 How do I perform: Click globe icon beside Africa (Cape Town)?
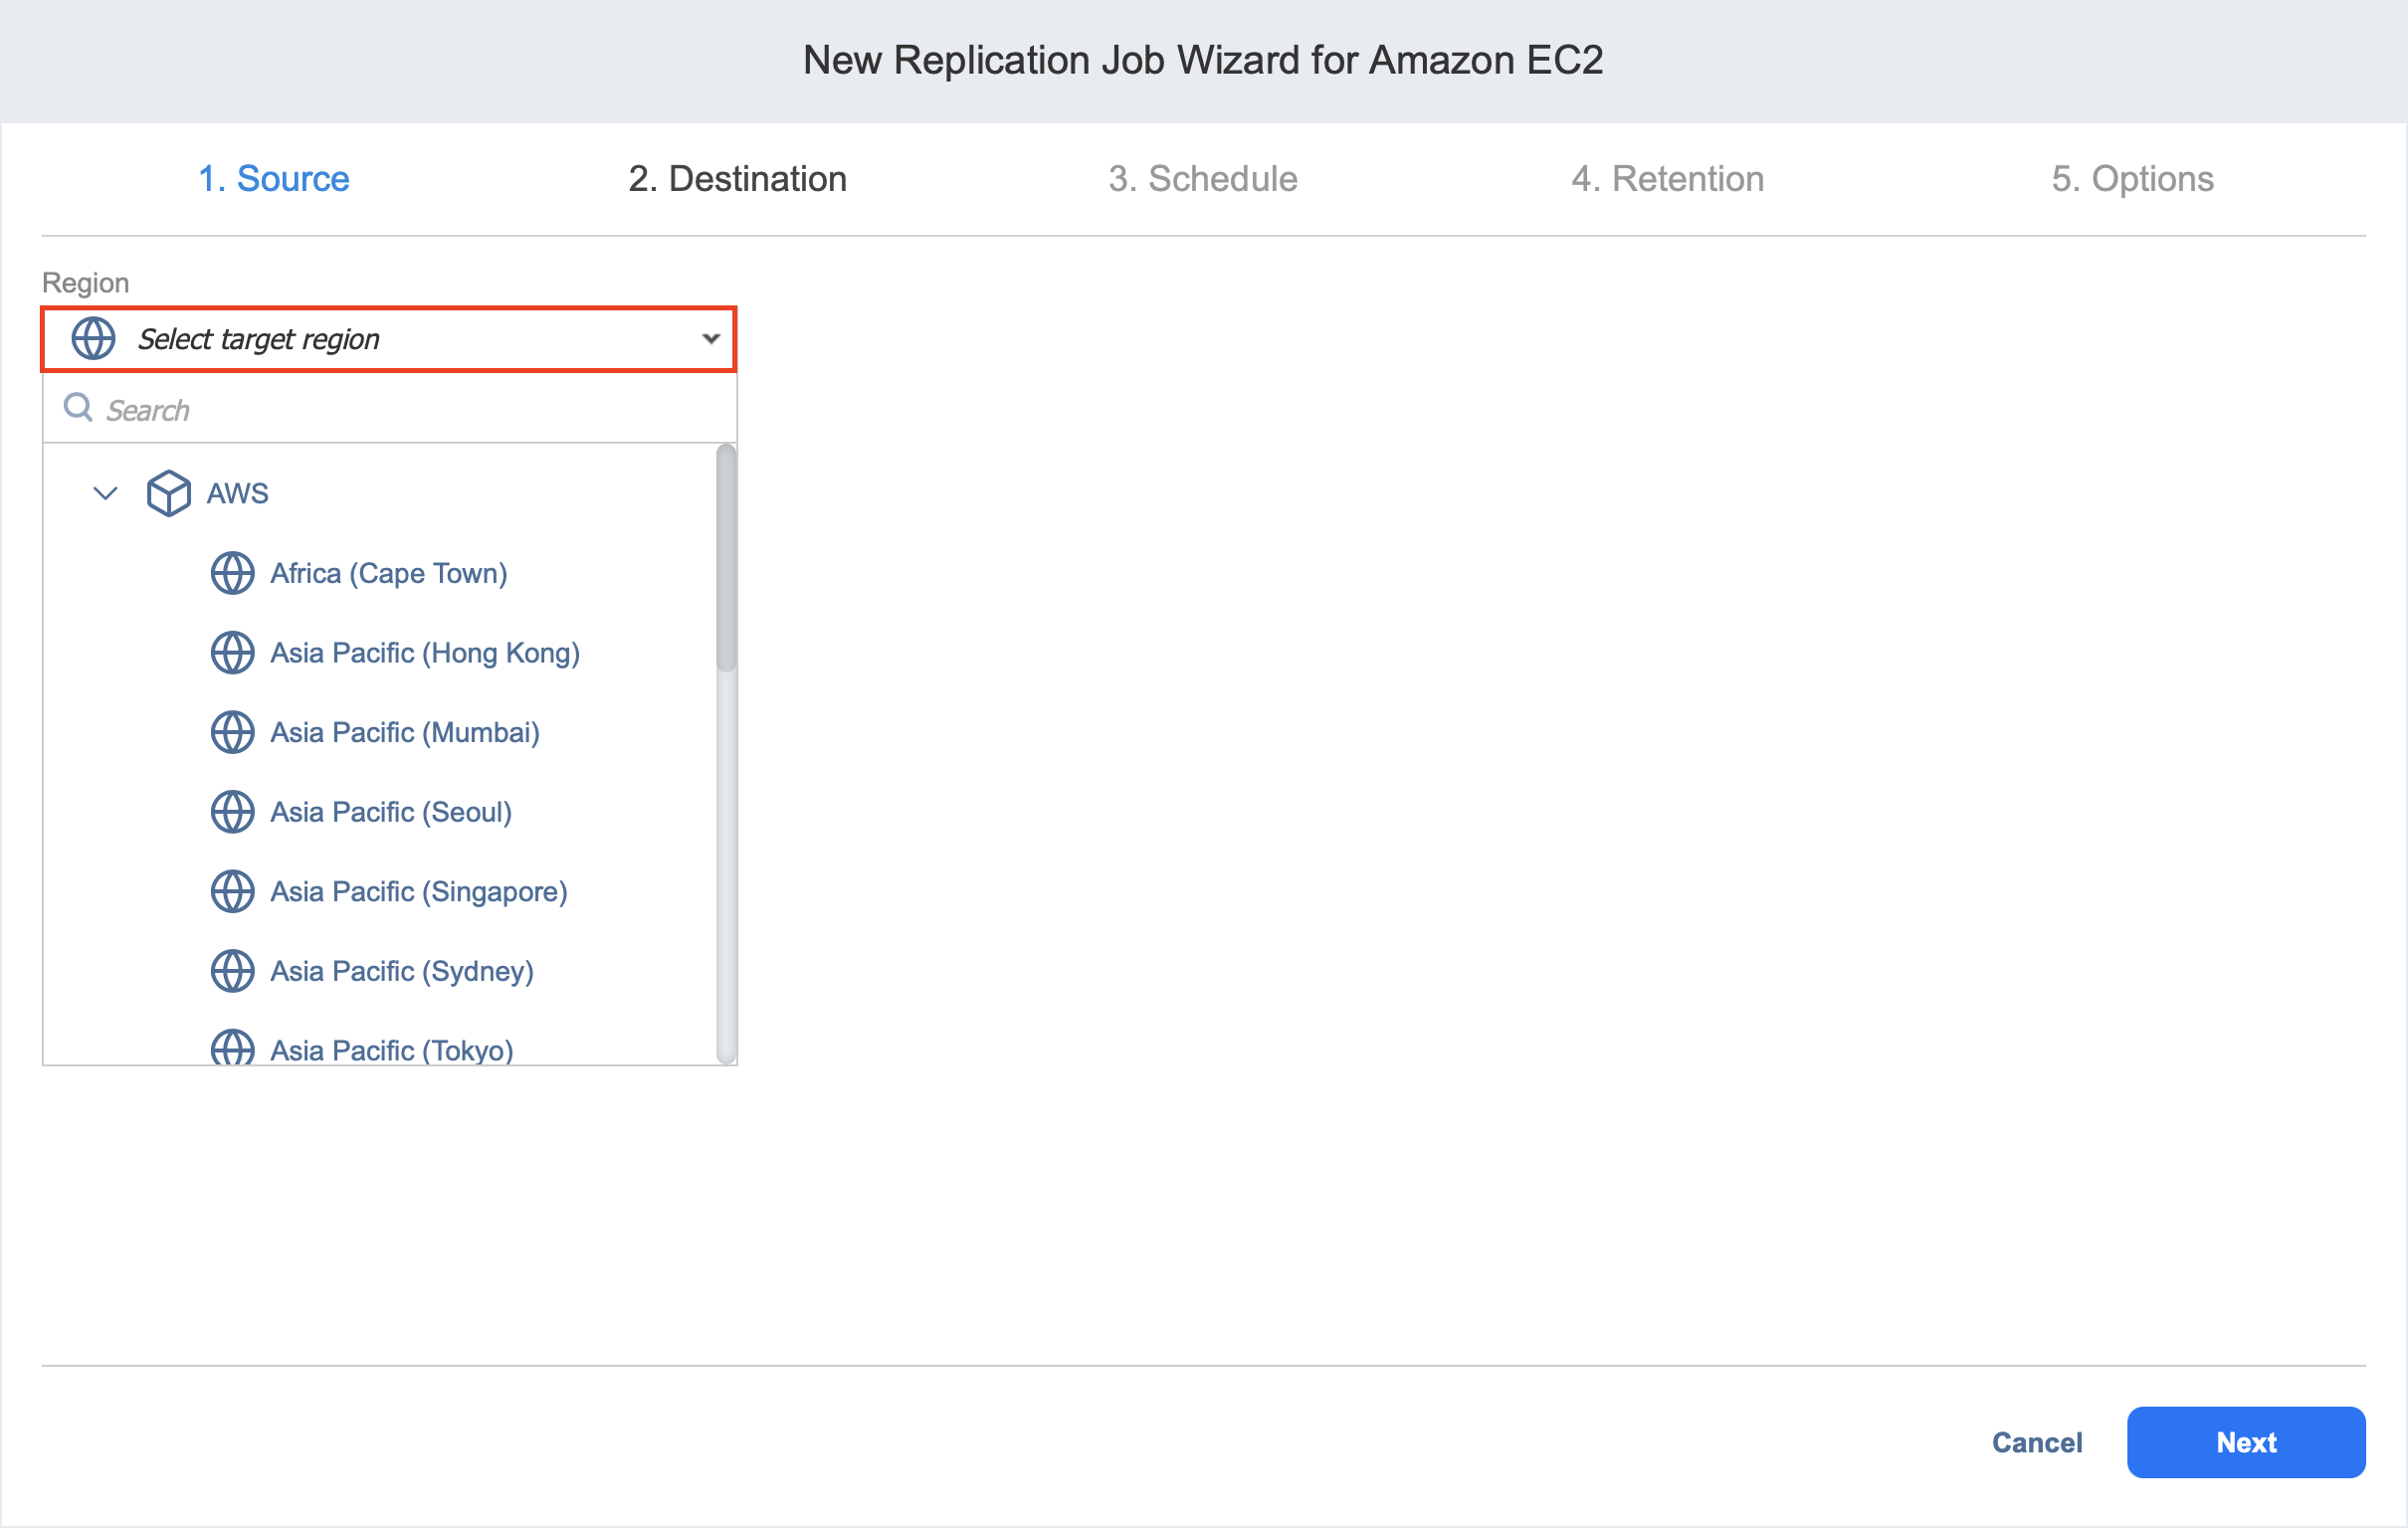[232, 573]
